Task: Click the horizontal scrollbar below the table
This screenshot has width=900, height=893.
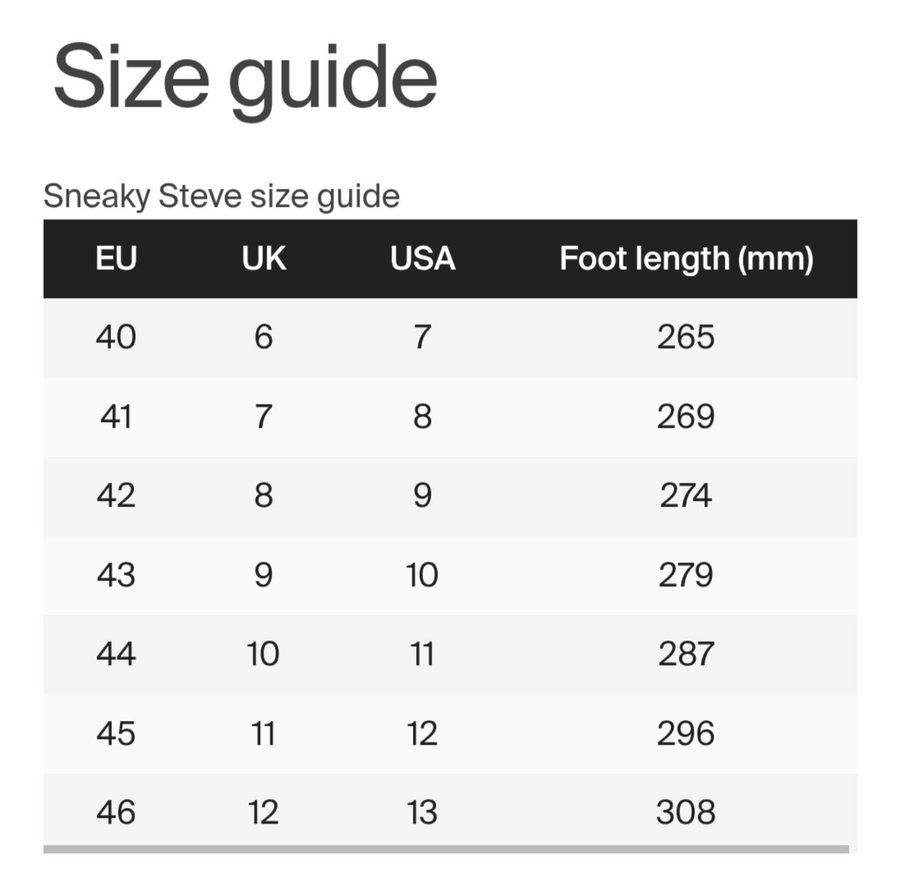Action: tap(446, 850)
